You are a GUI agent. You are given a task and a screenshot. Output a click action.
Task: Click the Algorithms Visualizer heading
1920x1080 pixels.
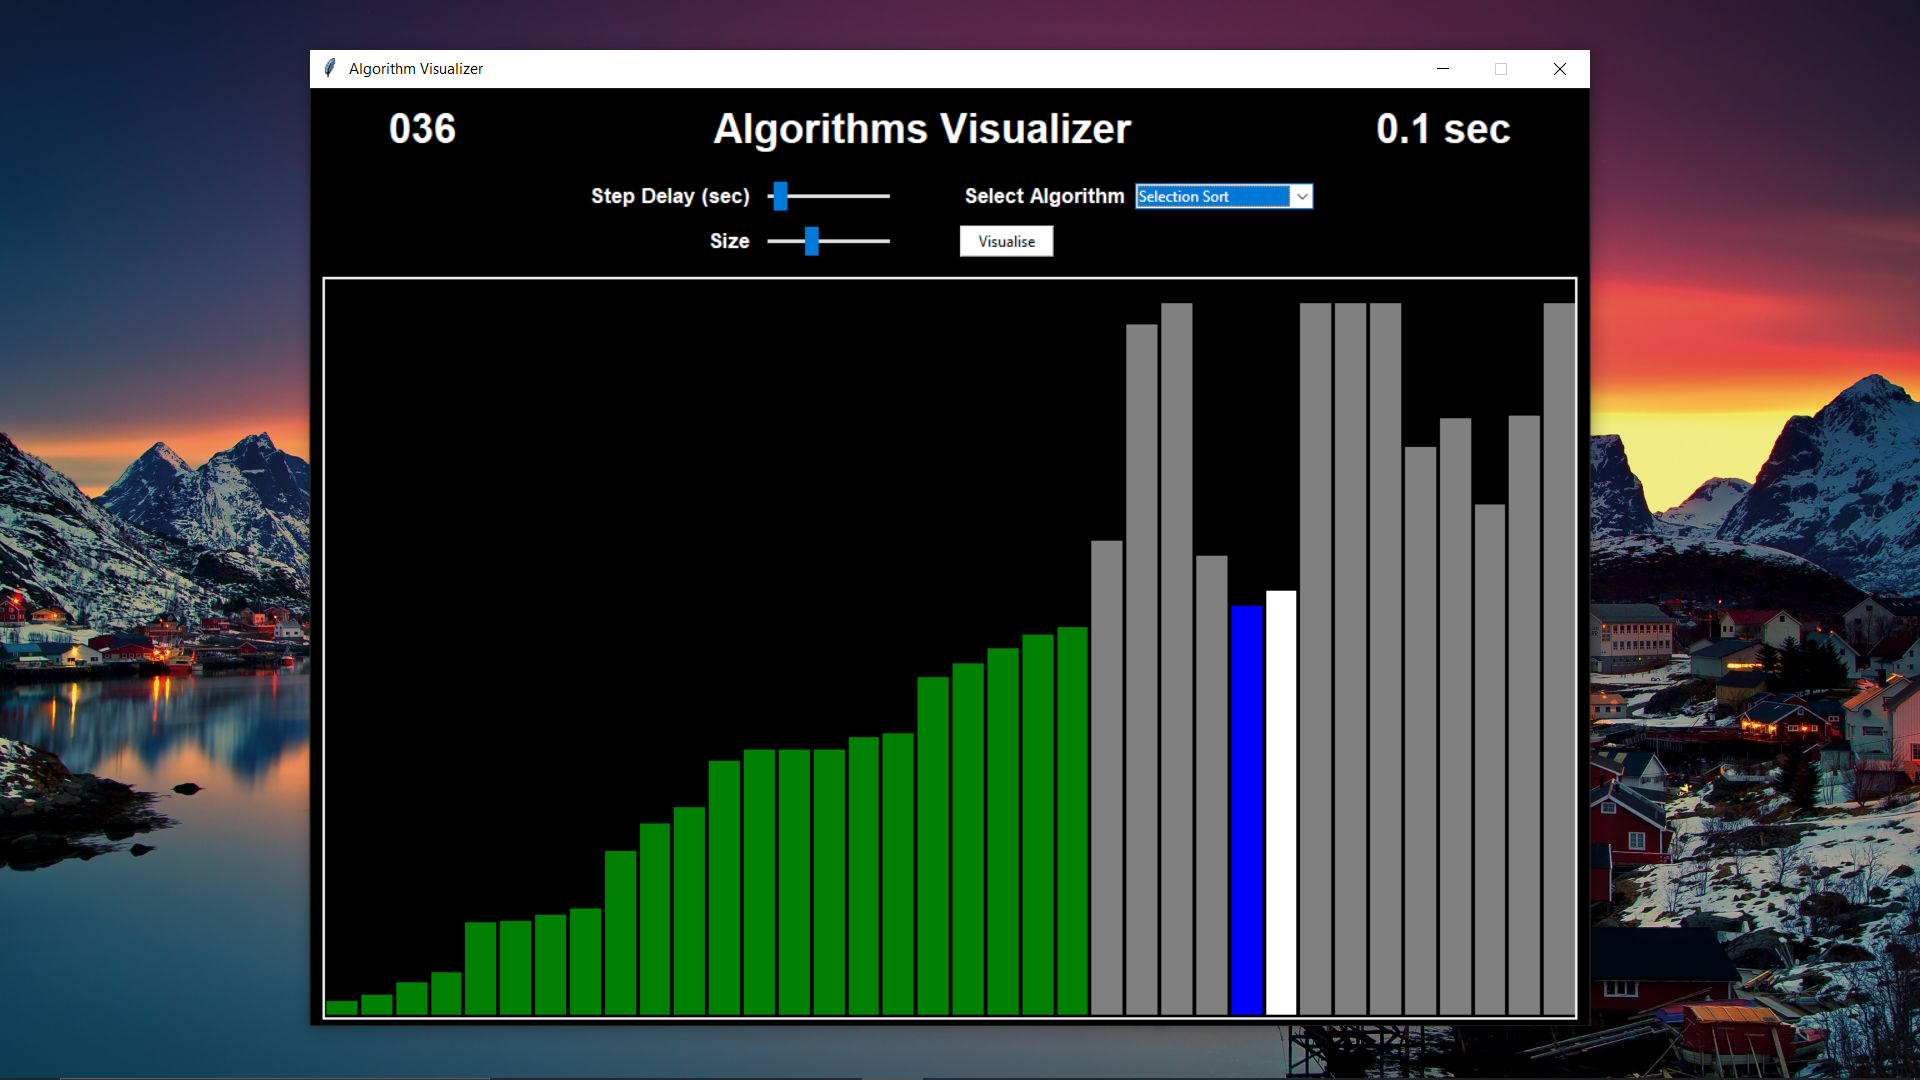[x=921, y=129]
